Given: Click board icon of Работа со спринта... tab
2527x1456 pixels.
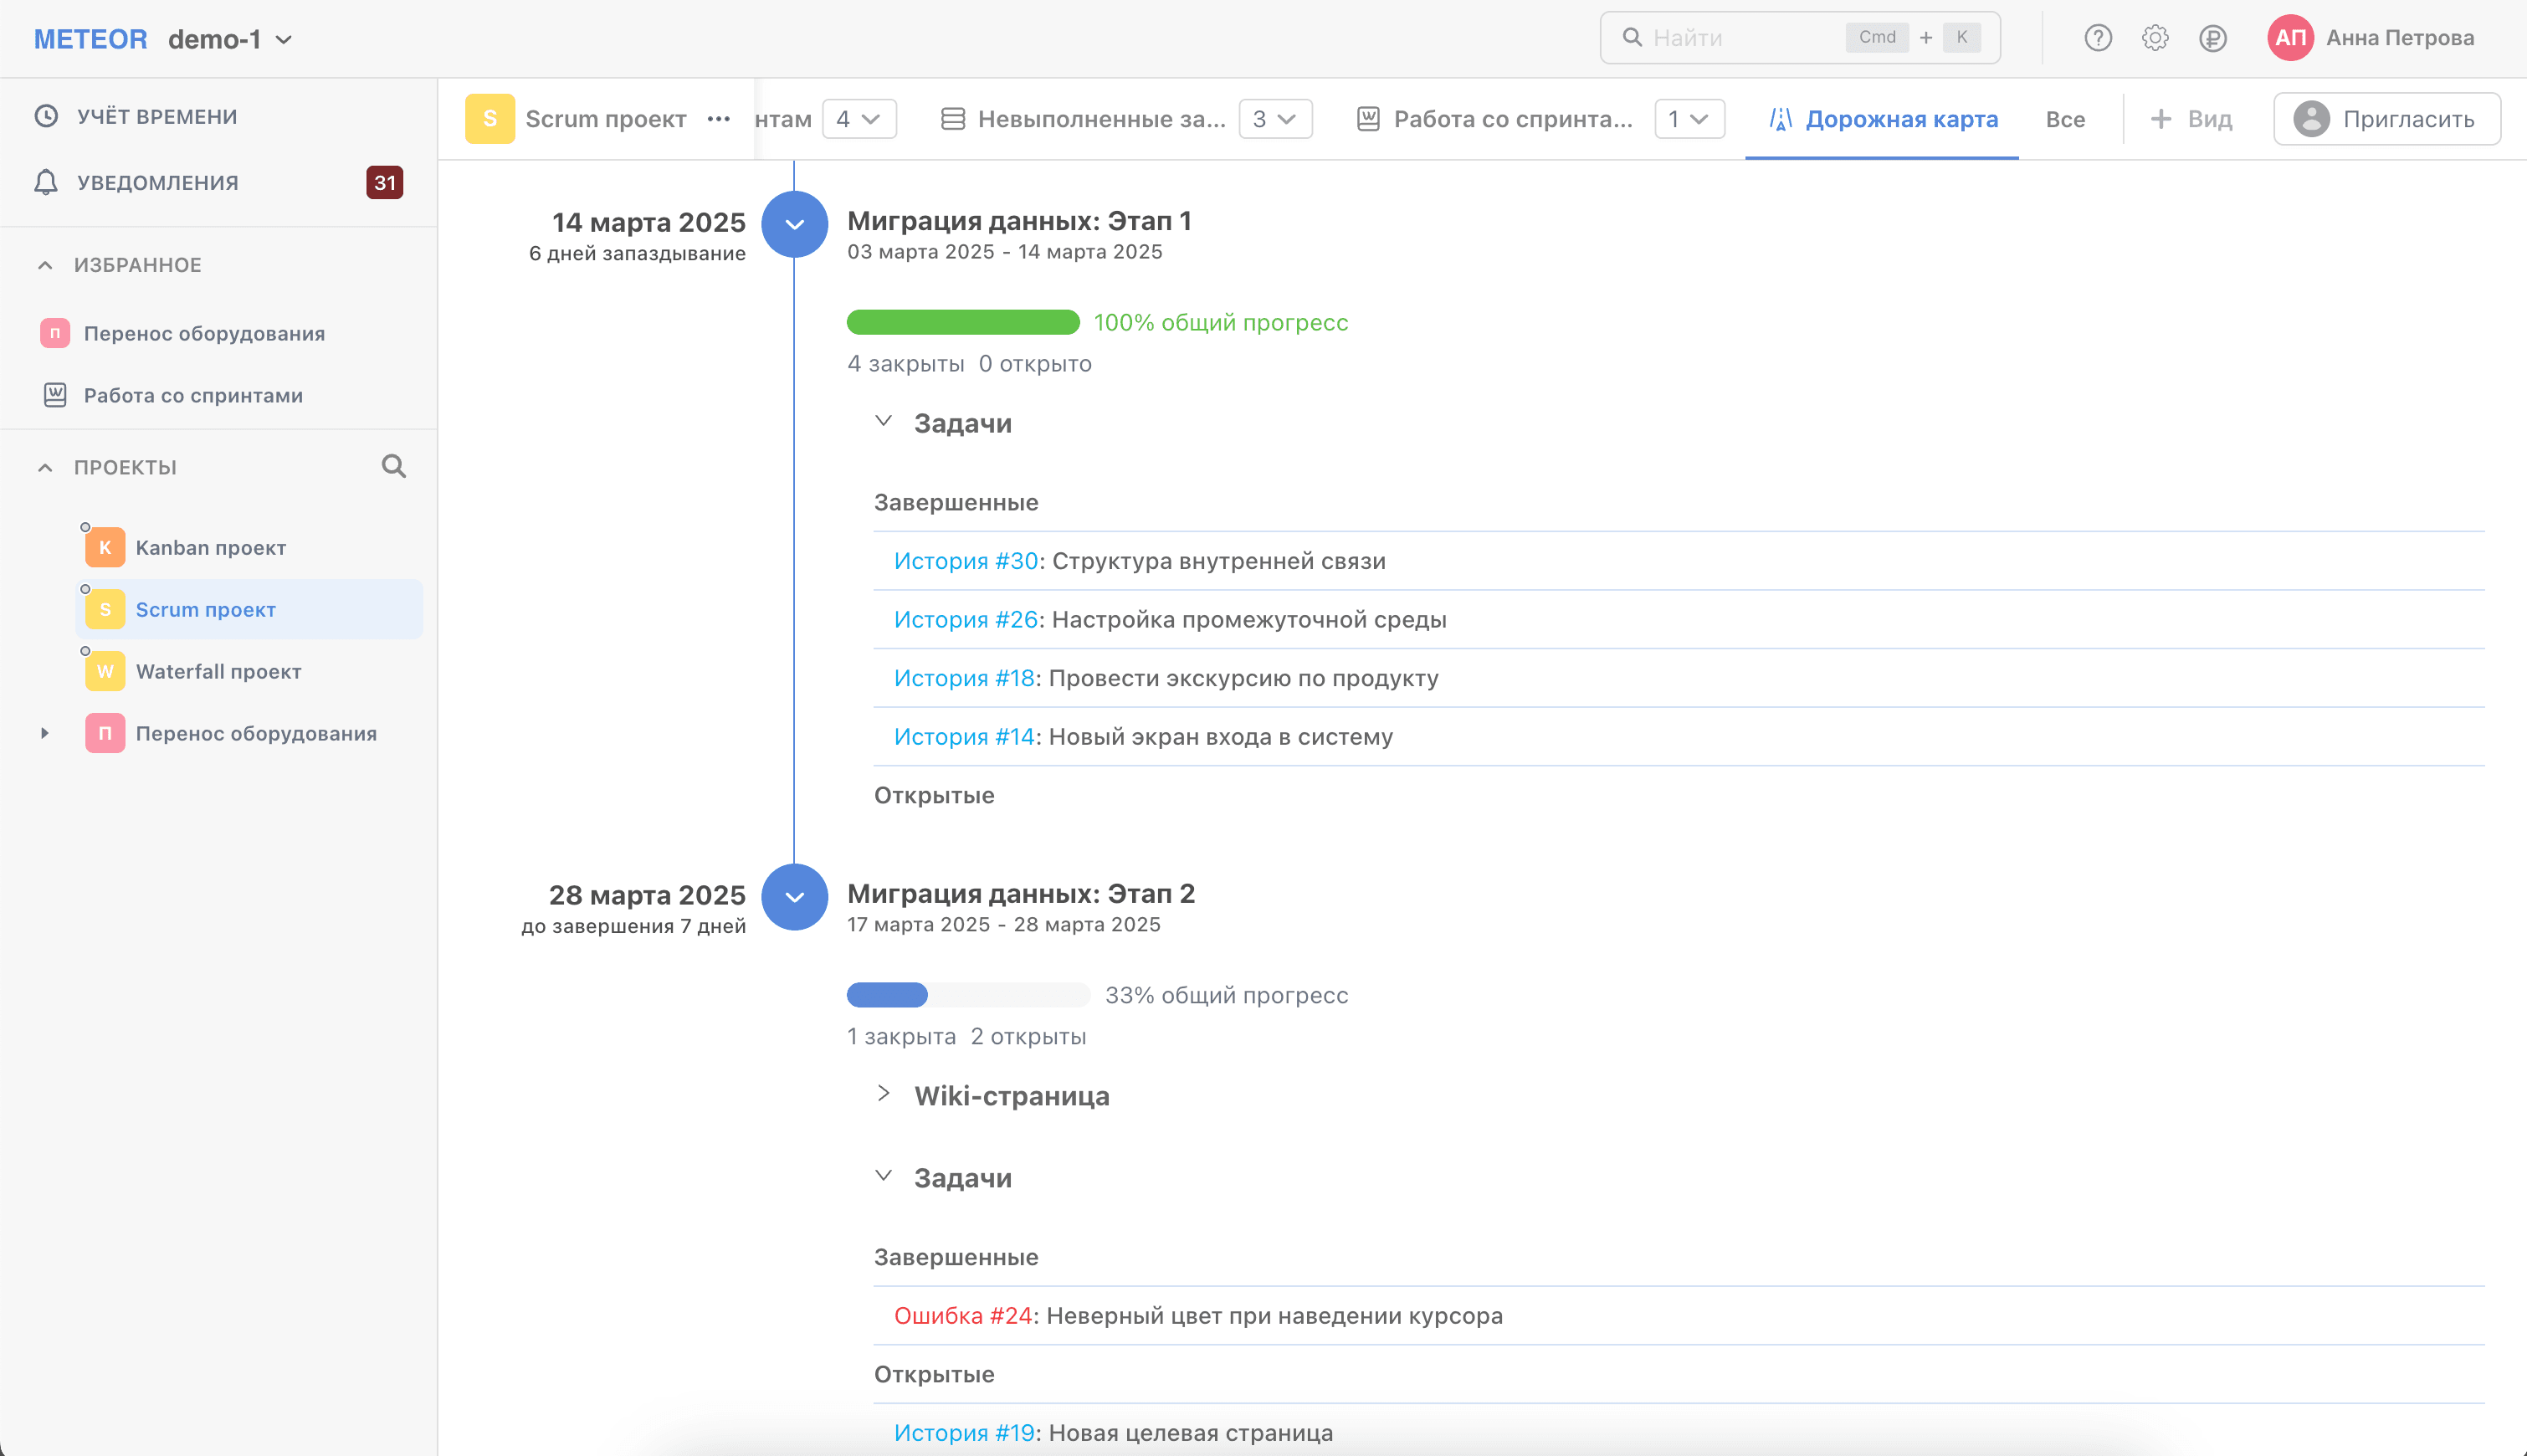Looking at the screenshot, I should [x=1368, y=119].
